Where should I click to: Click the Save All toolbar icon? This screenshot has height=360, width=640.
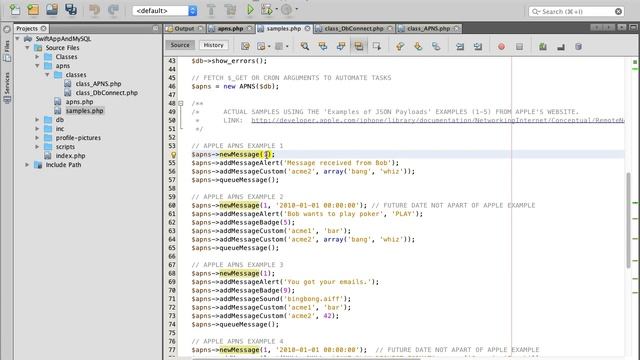coord(71,9)
